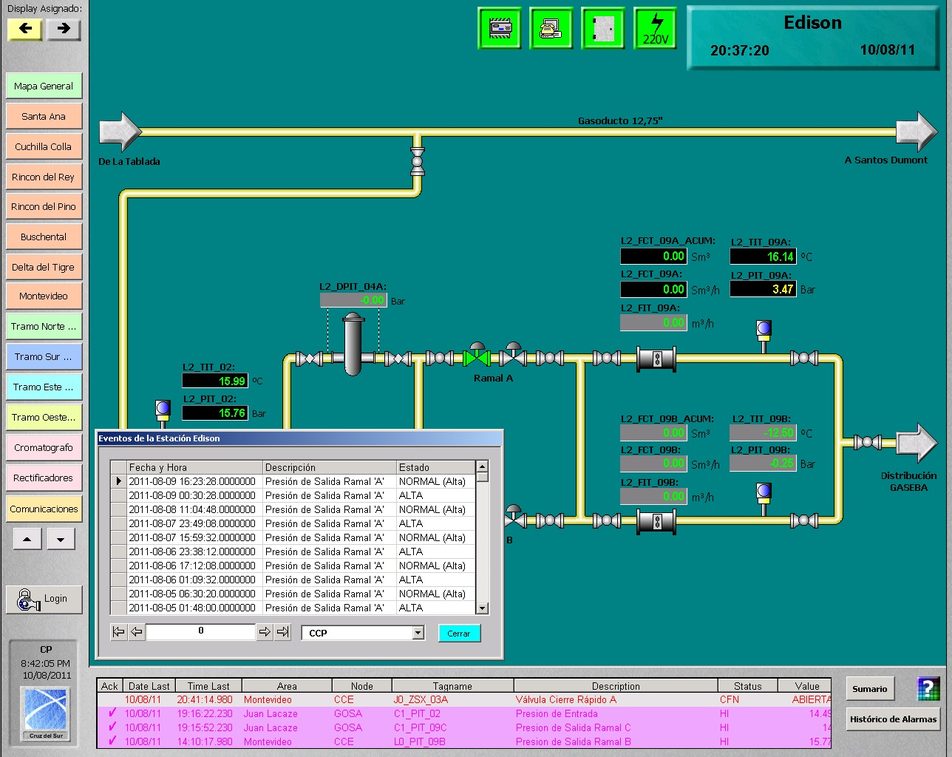Open the telephone communications status icon
952x757 pixels.
(551, 28)
